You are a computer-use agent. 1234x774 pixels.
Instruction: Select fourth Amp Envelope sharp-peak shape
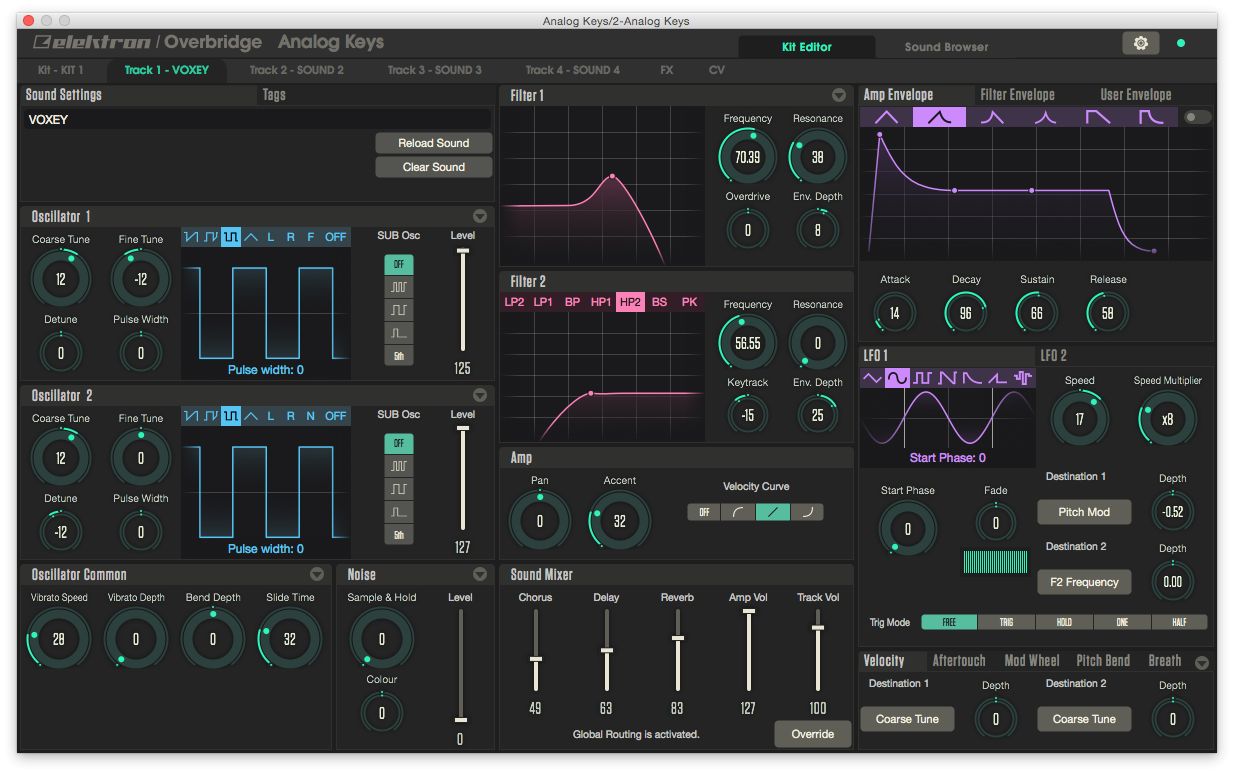point(1044,117)
